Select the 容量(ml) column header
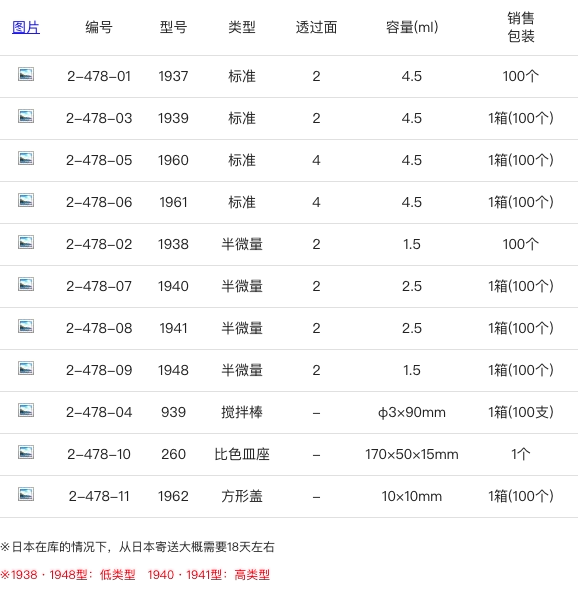 [412, 28]
